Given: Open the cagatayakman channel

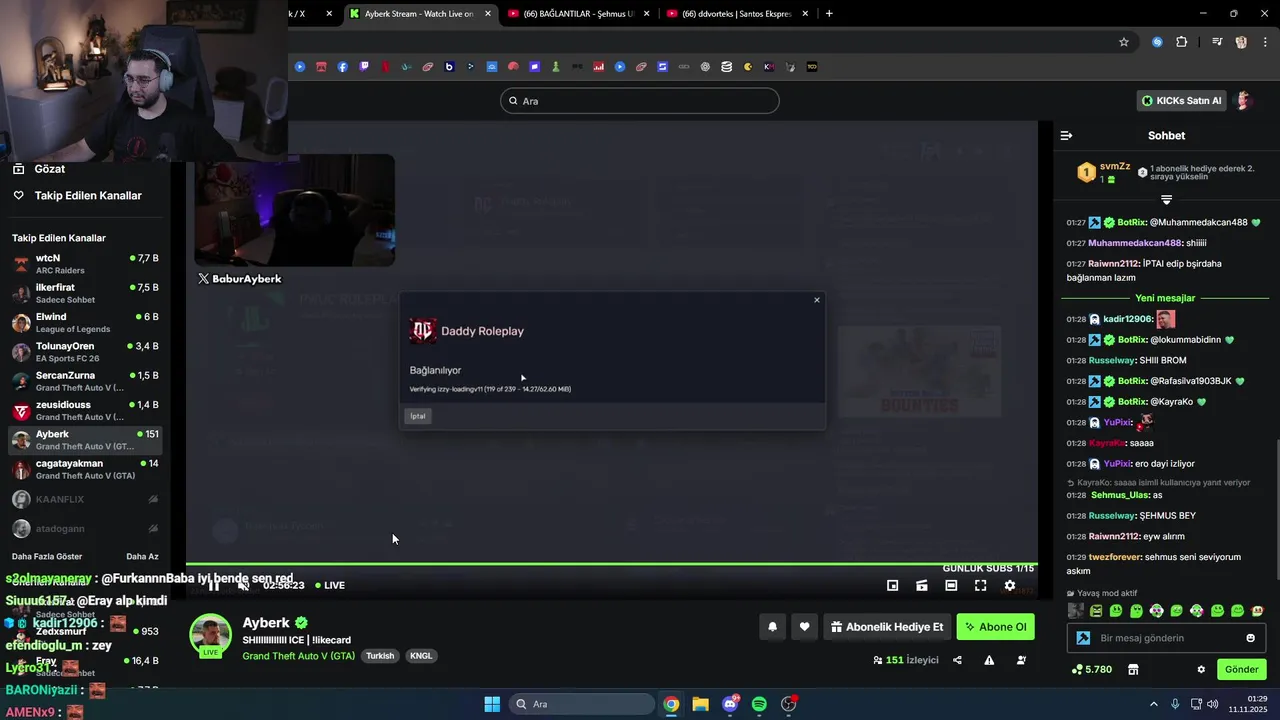Looking at the screenshot, I should tap(85, 469).
